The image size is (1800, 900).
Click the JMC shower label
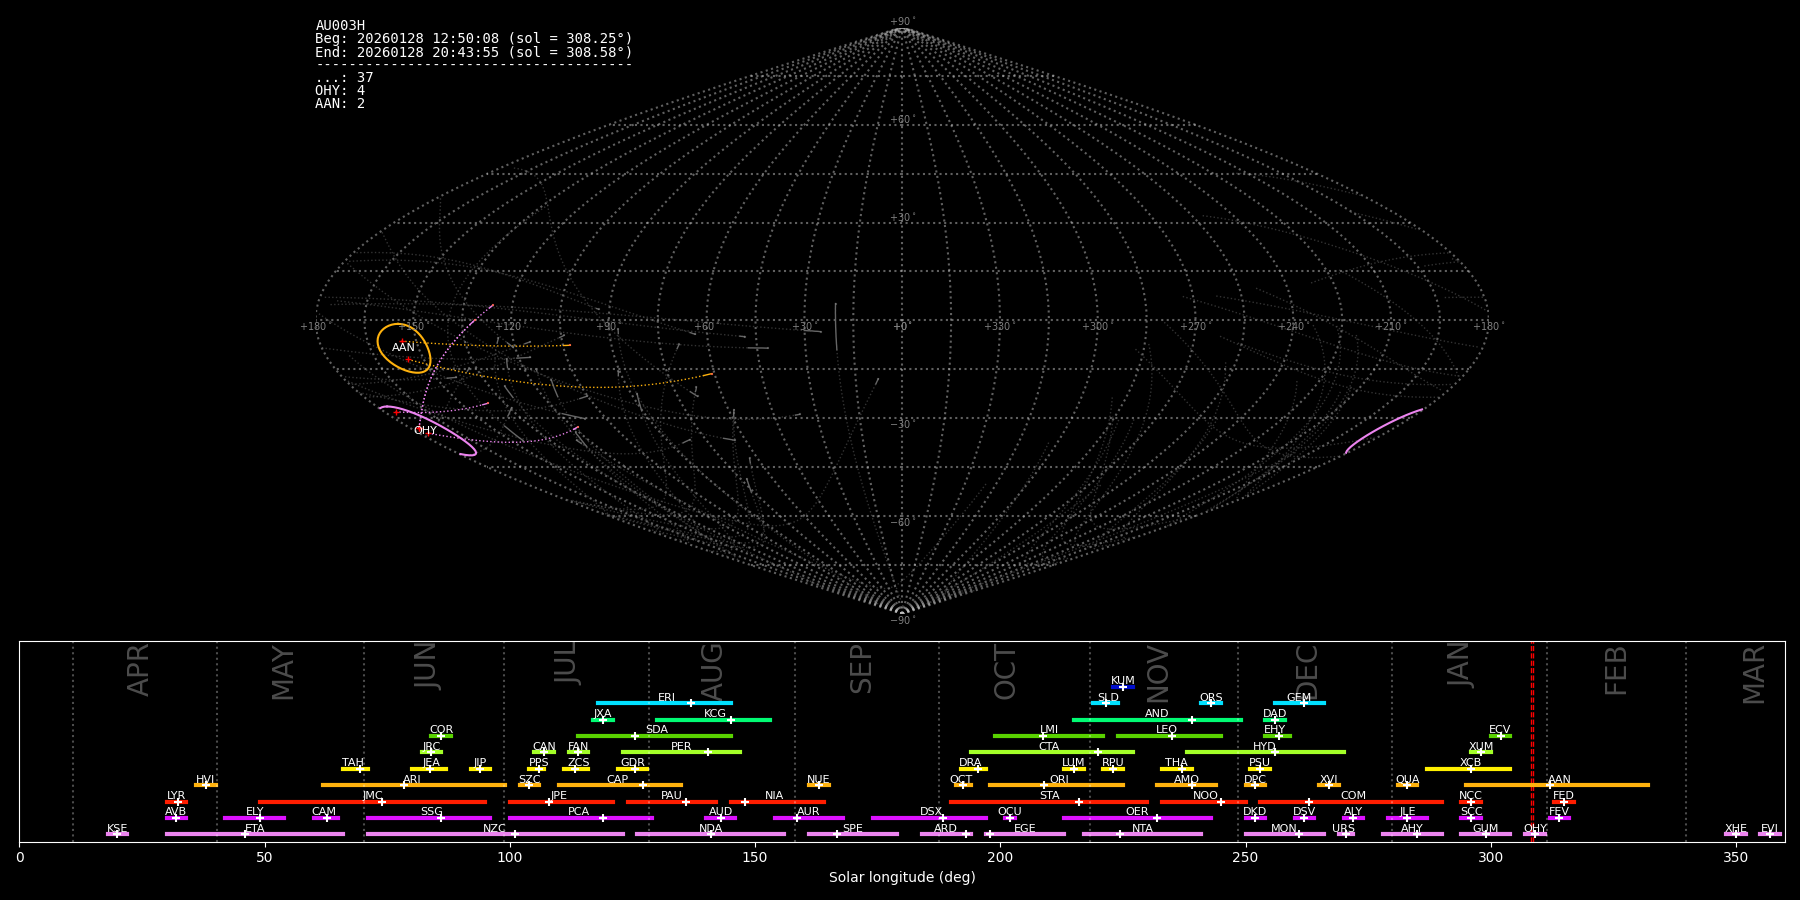pos(372,796)
